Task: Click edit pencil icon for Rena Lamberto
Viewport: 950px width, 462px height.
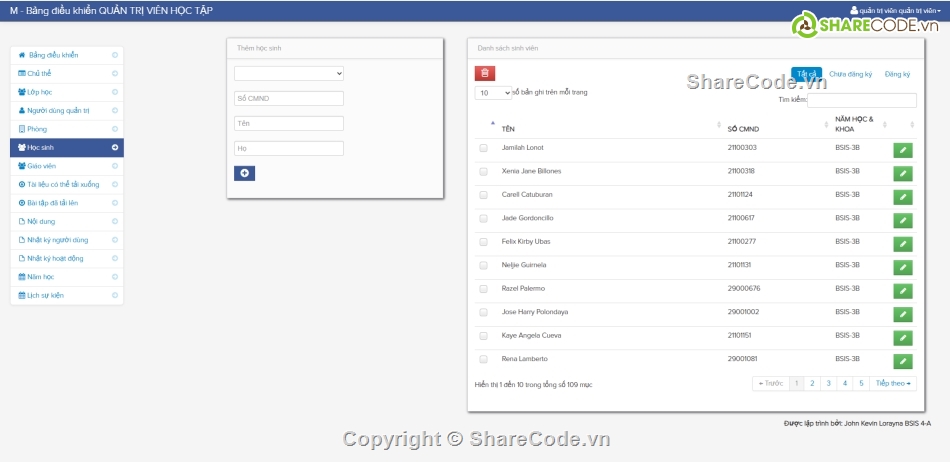Action: (x=902, y=361)
